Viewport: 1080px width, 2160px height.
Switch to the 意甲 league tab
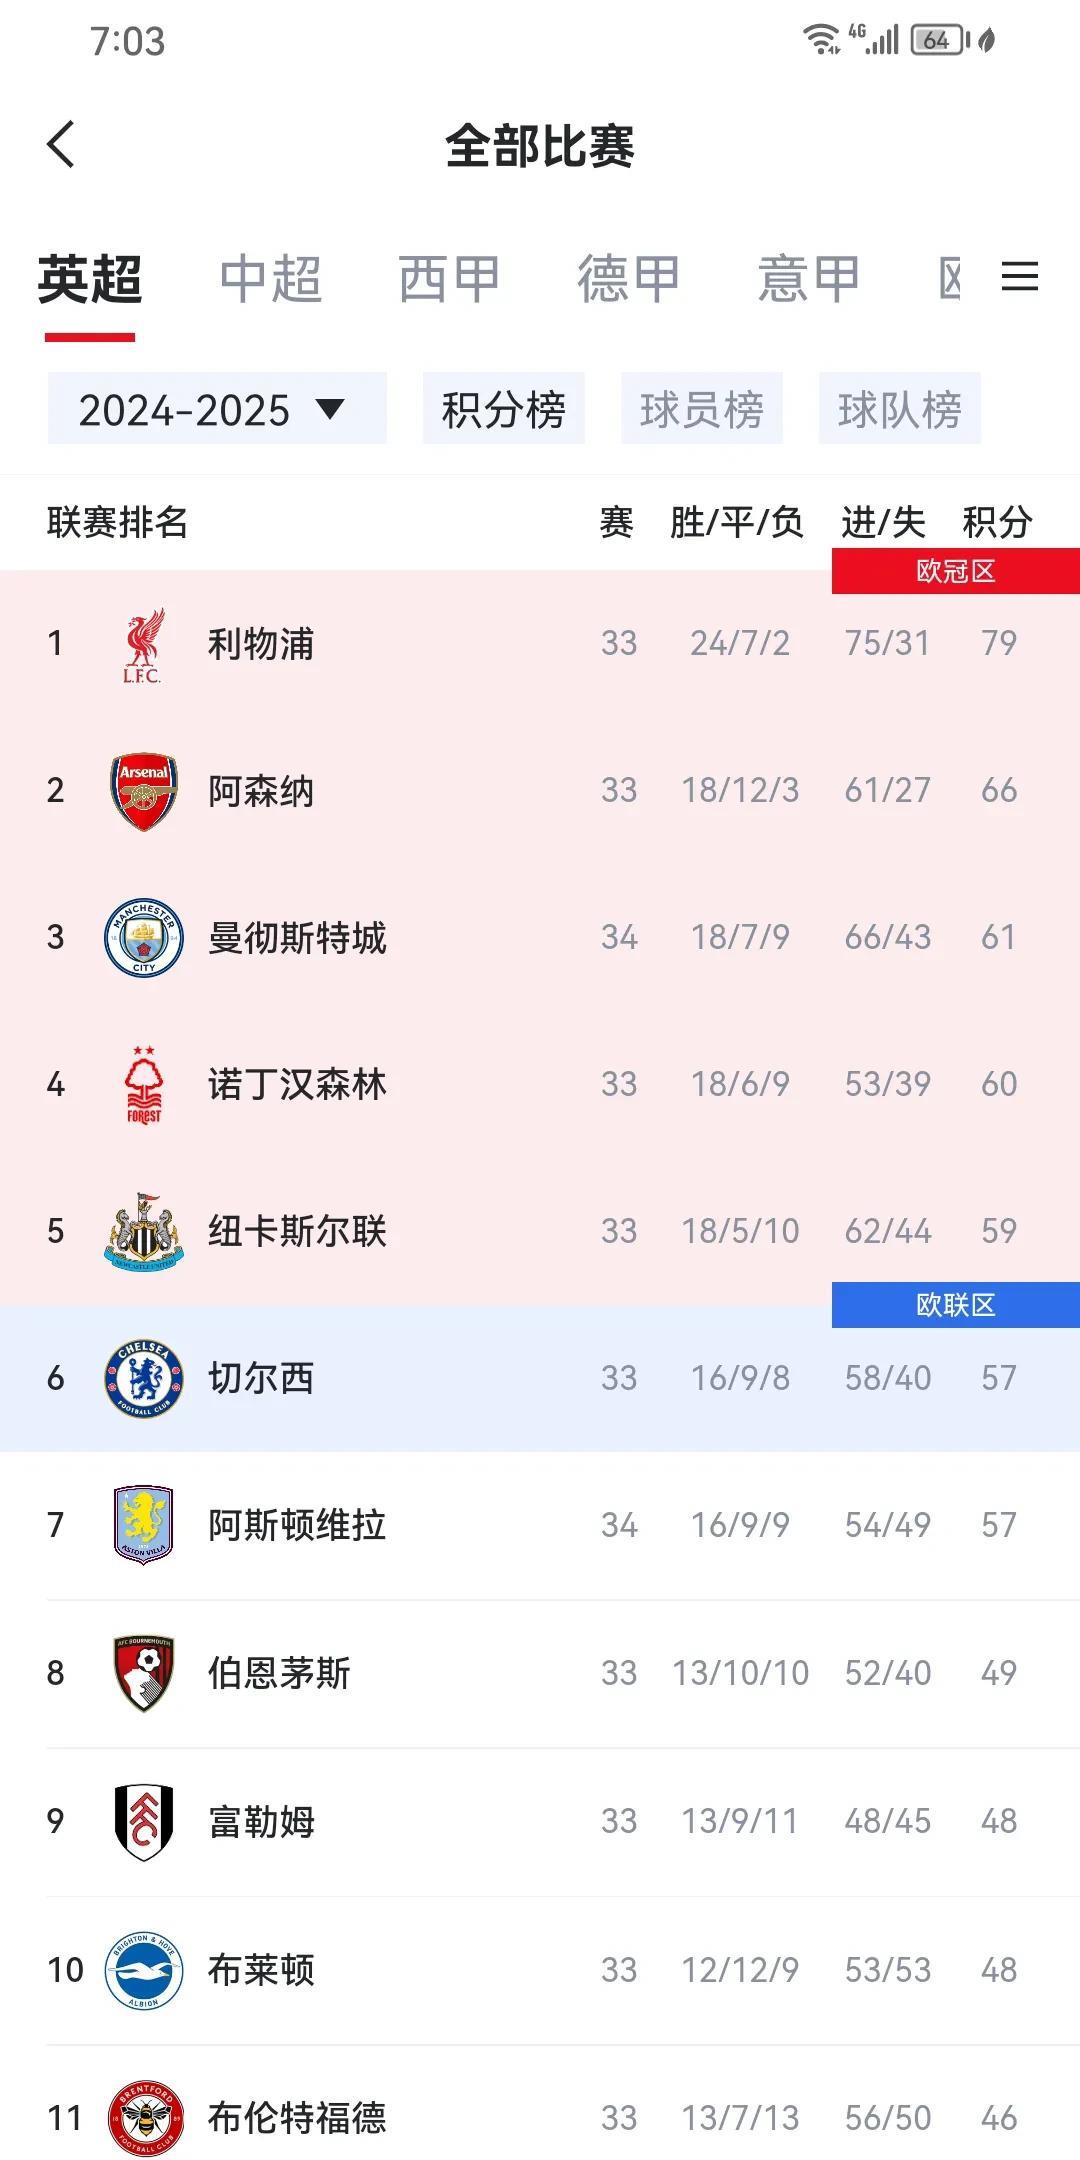[x=808, y=278]
